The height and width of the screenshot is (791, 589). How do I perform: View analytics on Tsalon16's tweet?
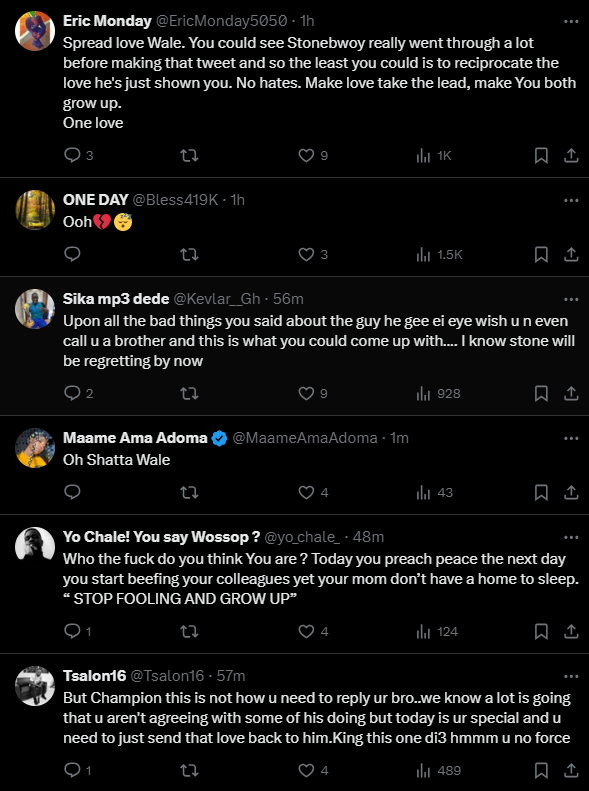click(438, 770)
